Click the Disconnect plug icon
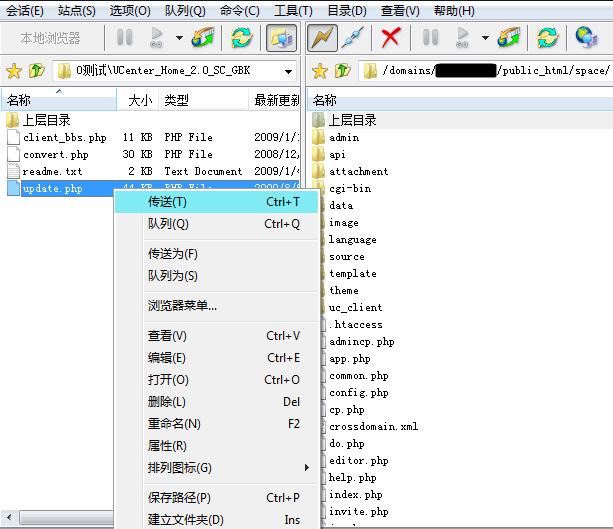This screenshot has height=529, width=613. pos(350,39)
